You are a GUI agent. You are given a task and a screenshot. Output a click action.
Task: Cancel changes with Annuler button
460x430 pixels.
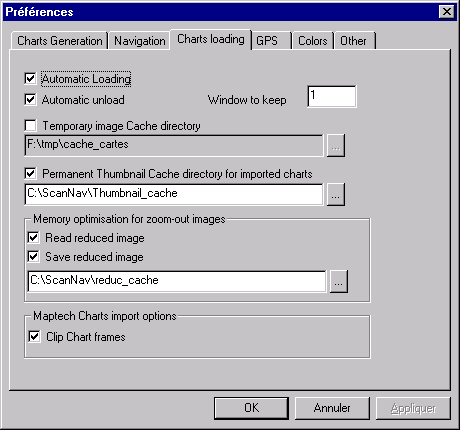(x=332, y=408)
